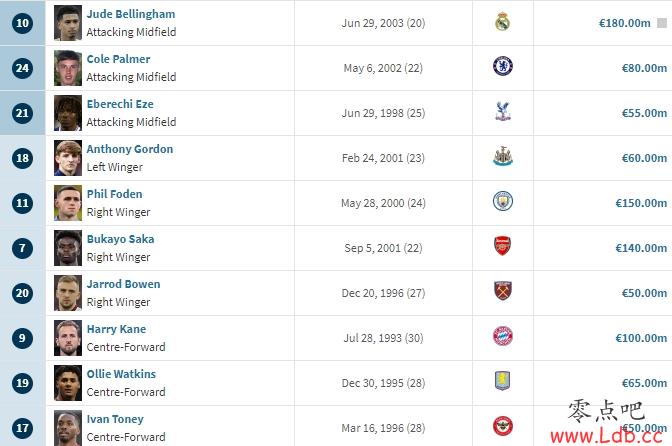
Task: Open the Manchester City club badge
Action: click(503, 201)
